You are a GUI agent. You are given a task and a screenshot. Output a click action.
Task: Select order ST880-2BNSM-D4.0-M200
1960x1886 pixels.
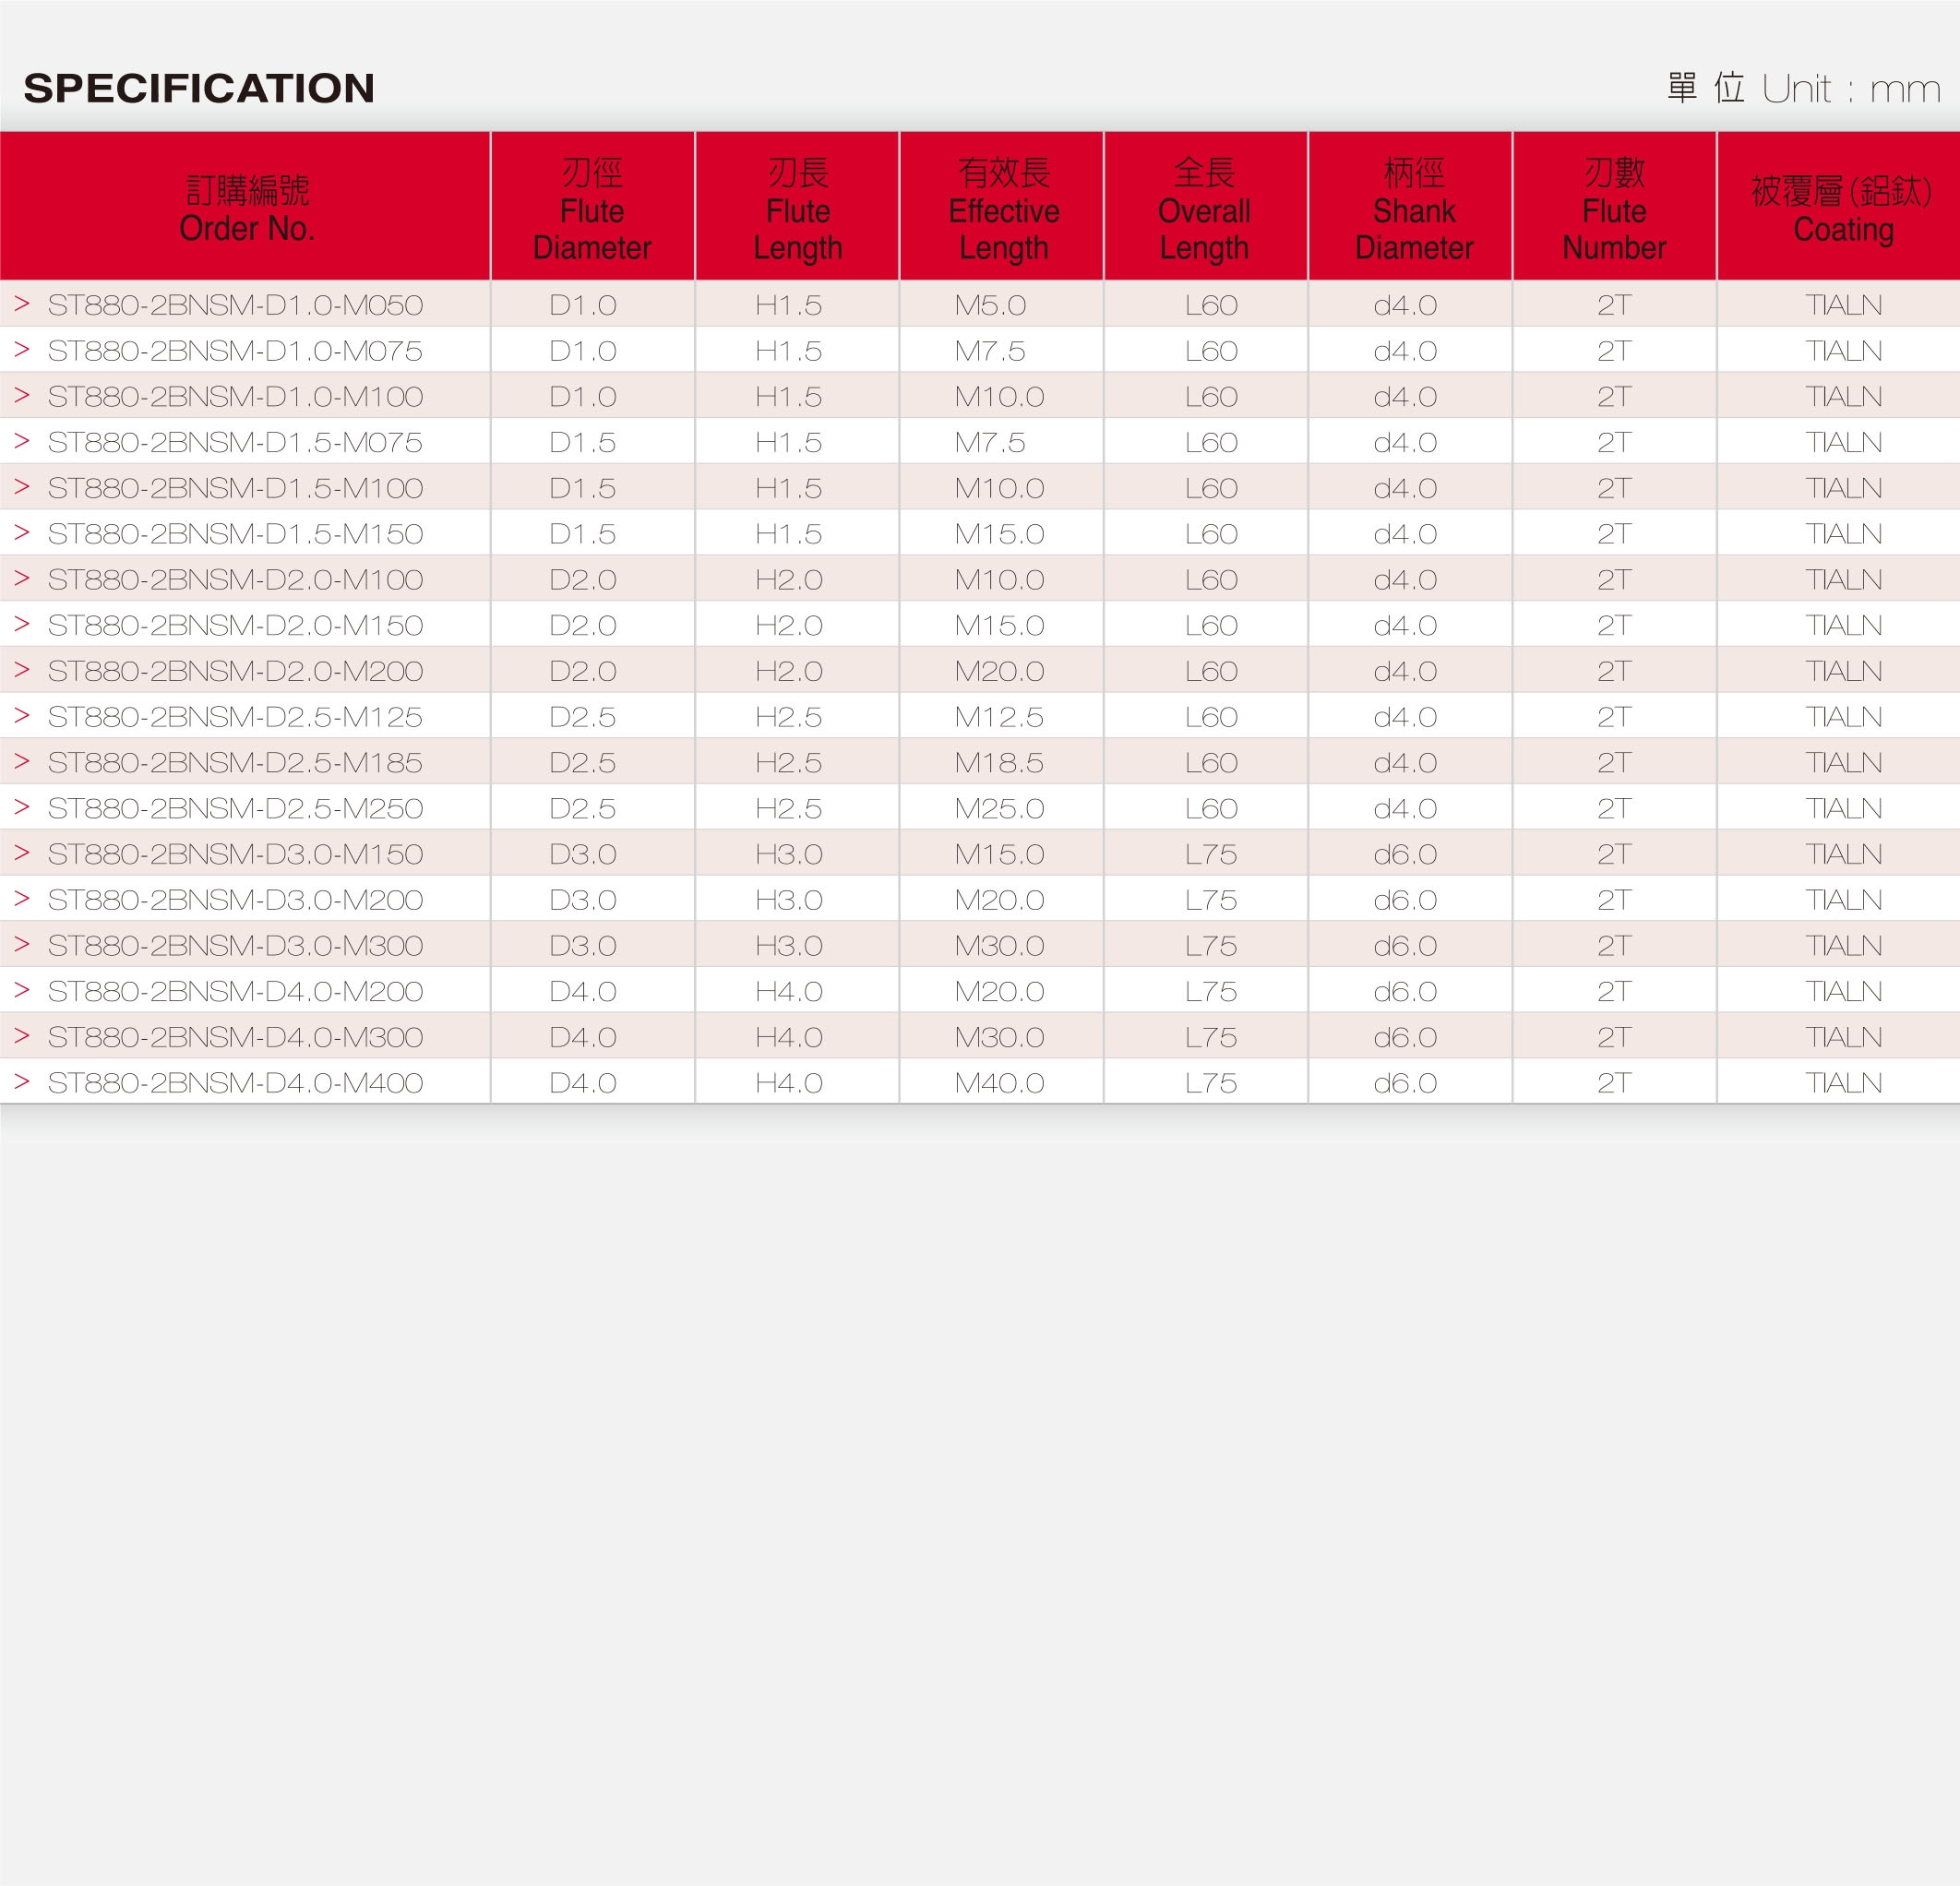click(x=235, y=990)
